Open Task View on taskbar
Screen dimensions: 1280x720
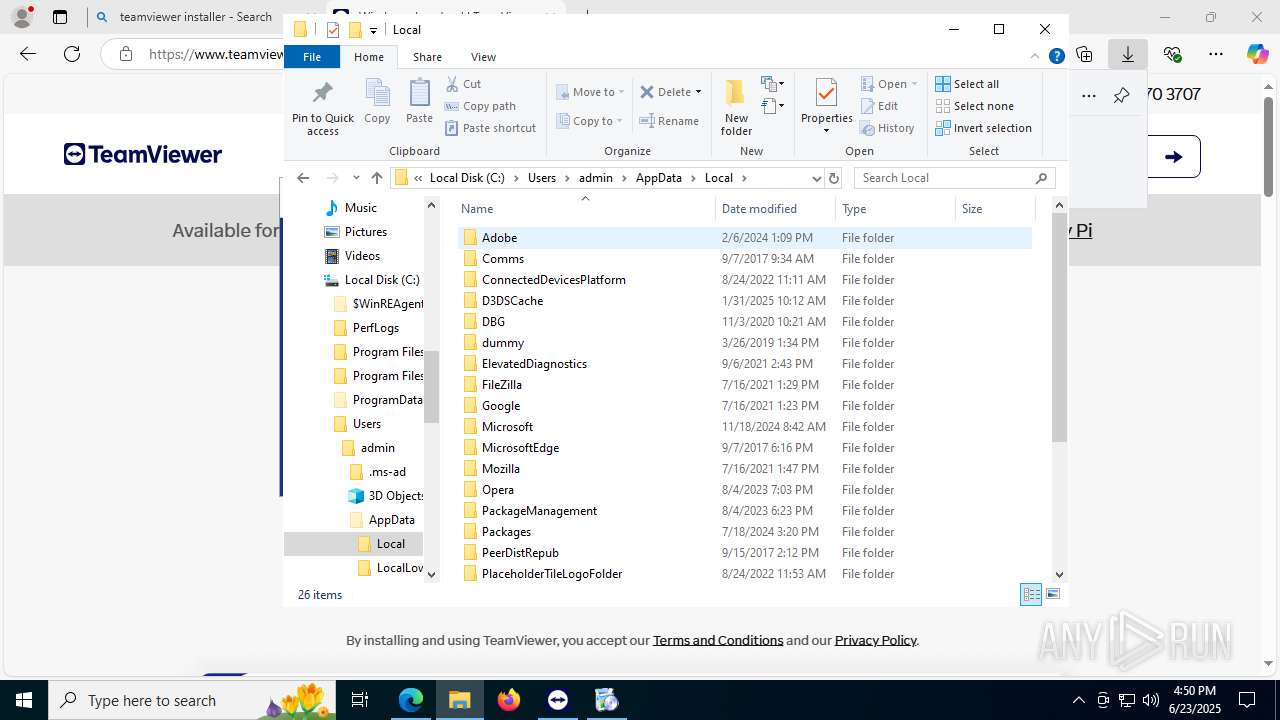pyautogui.click(x=360, y=700)
